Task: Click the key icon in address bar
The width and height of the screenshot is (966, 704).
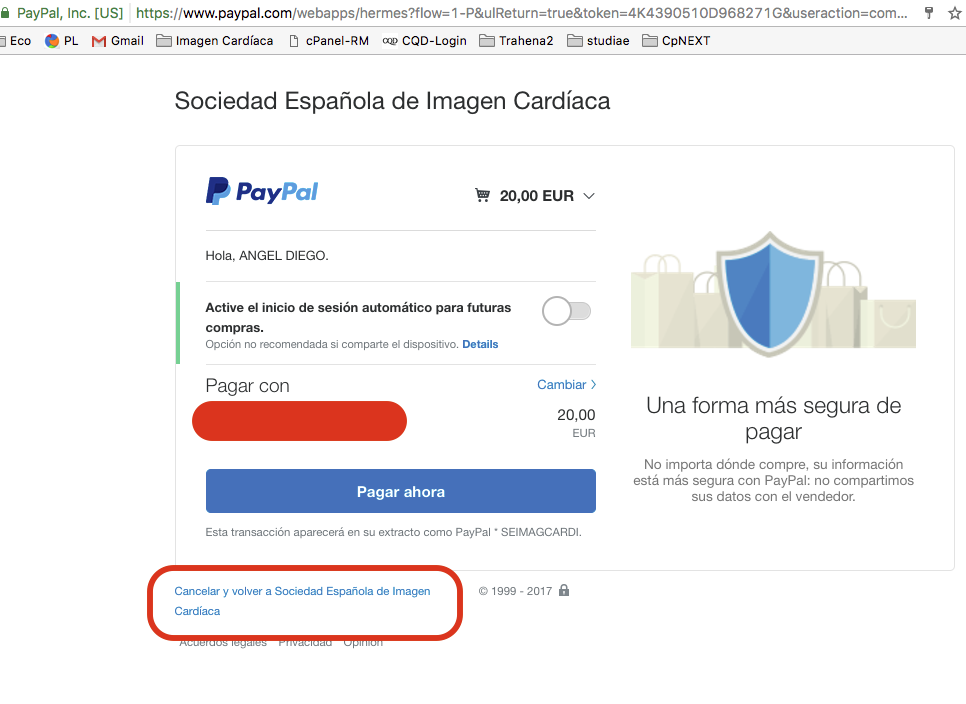Action: [x=929, y=13]
